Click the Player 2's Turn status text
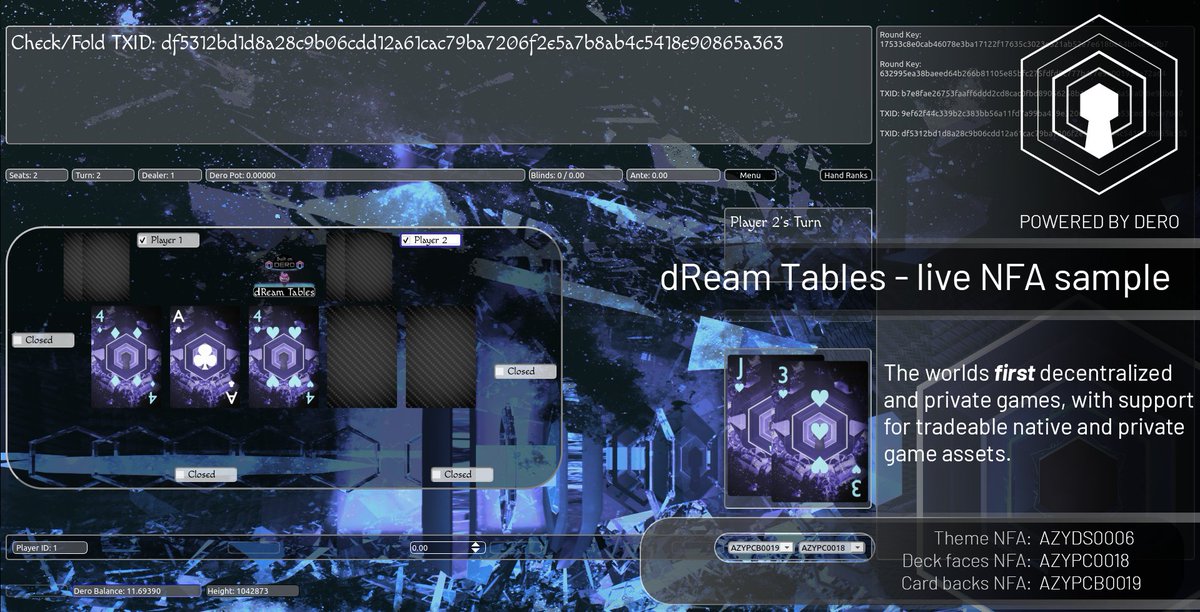 pyautogui.click(x=776, y=222)
